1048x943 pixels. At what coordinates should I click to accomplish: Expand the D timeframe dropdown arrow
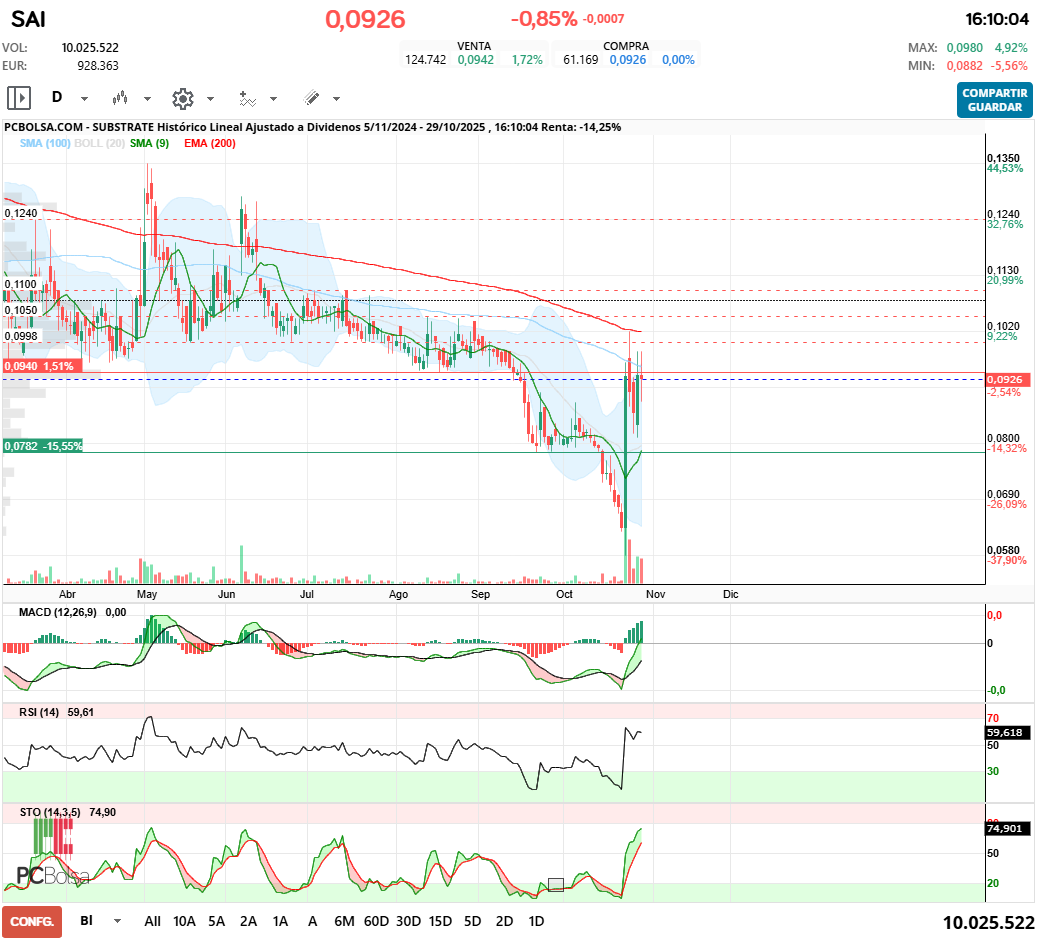(x=84, y=99)
